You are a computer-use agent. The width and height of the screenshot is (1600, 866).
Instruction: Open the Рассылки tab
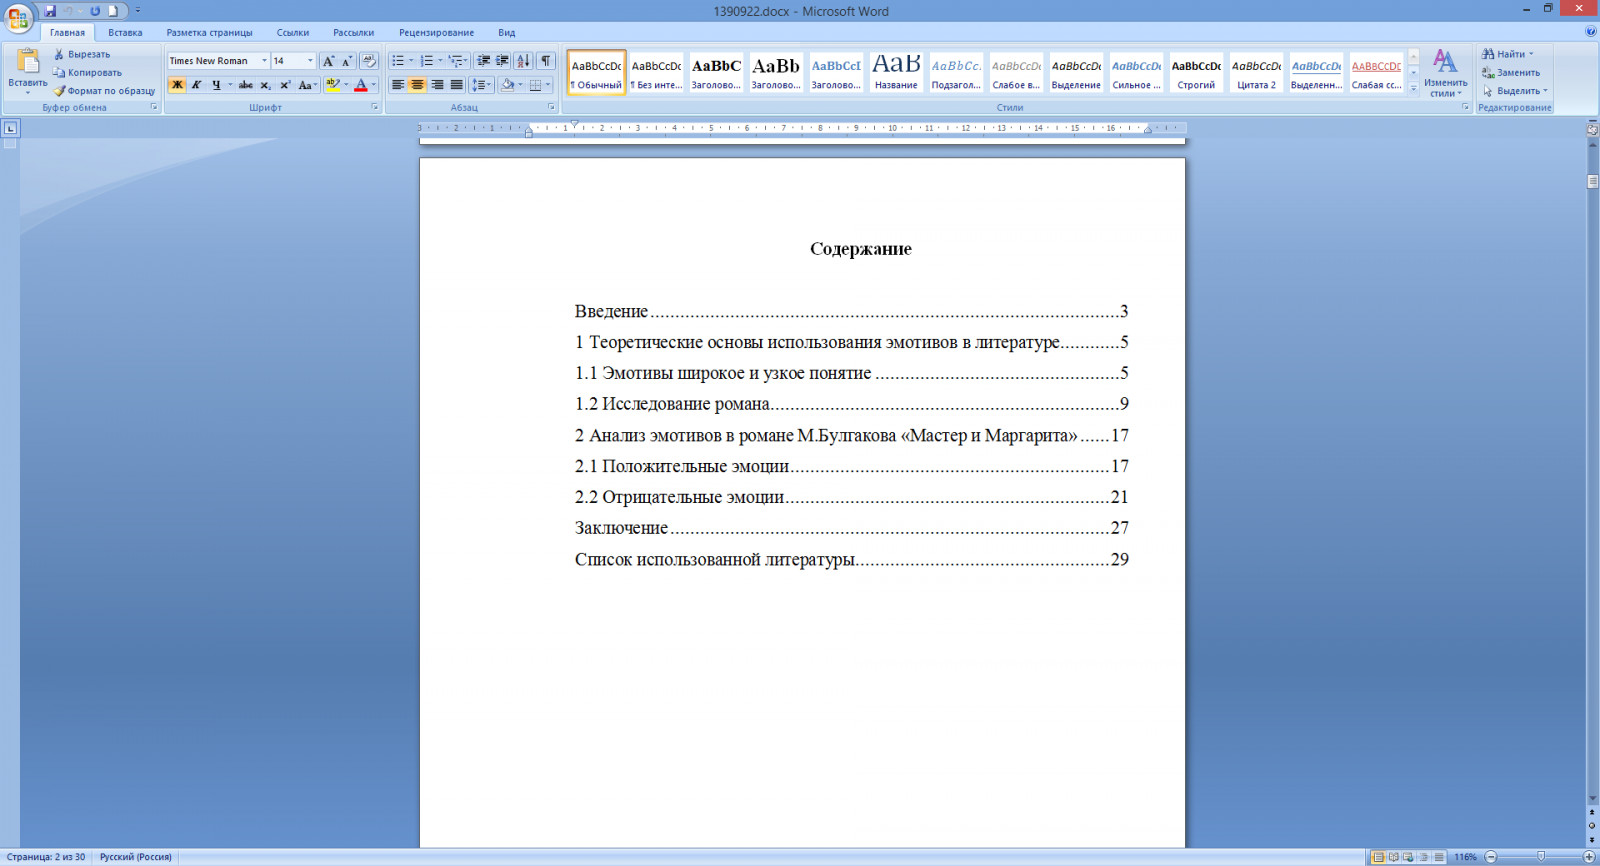pos(353,32)
